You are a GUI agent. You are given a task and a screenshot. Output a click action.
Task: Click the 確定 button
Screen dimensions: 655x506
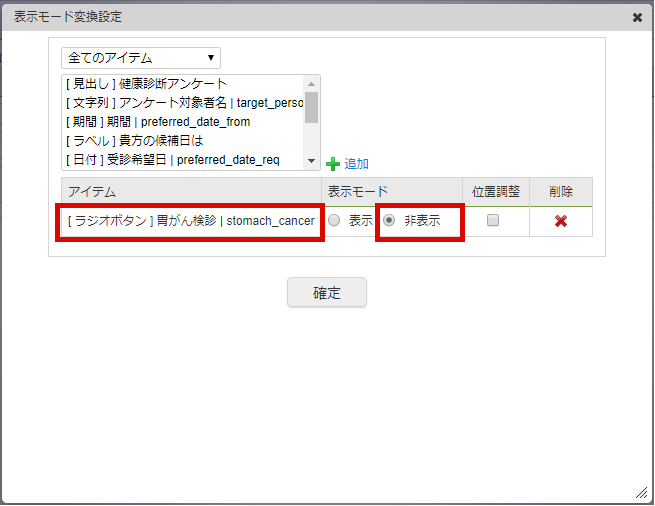[327, 292]
